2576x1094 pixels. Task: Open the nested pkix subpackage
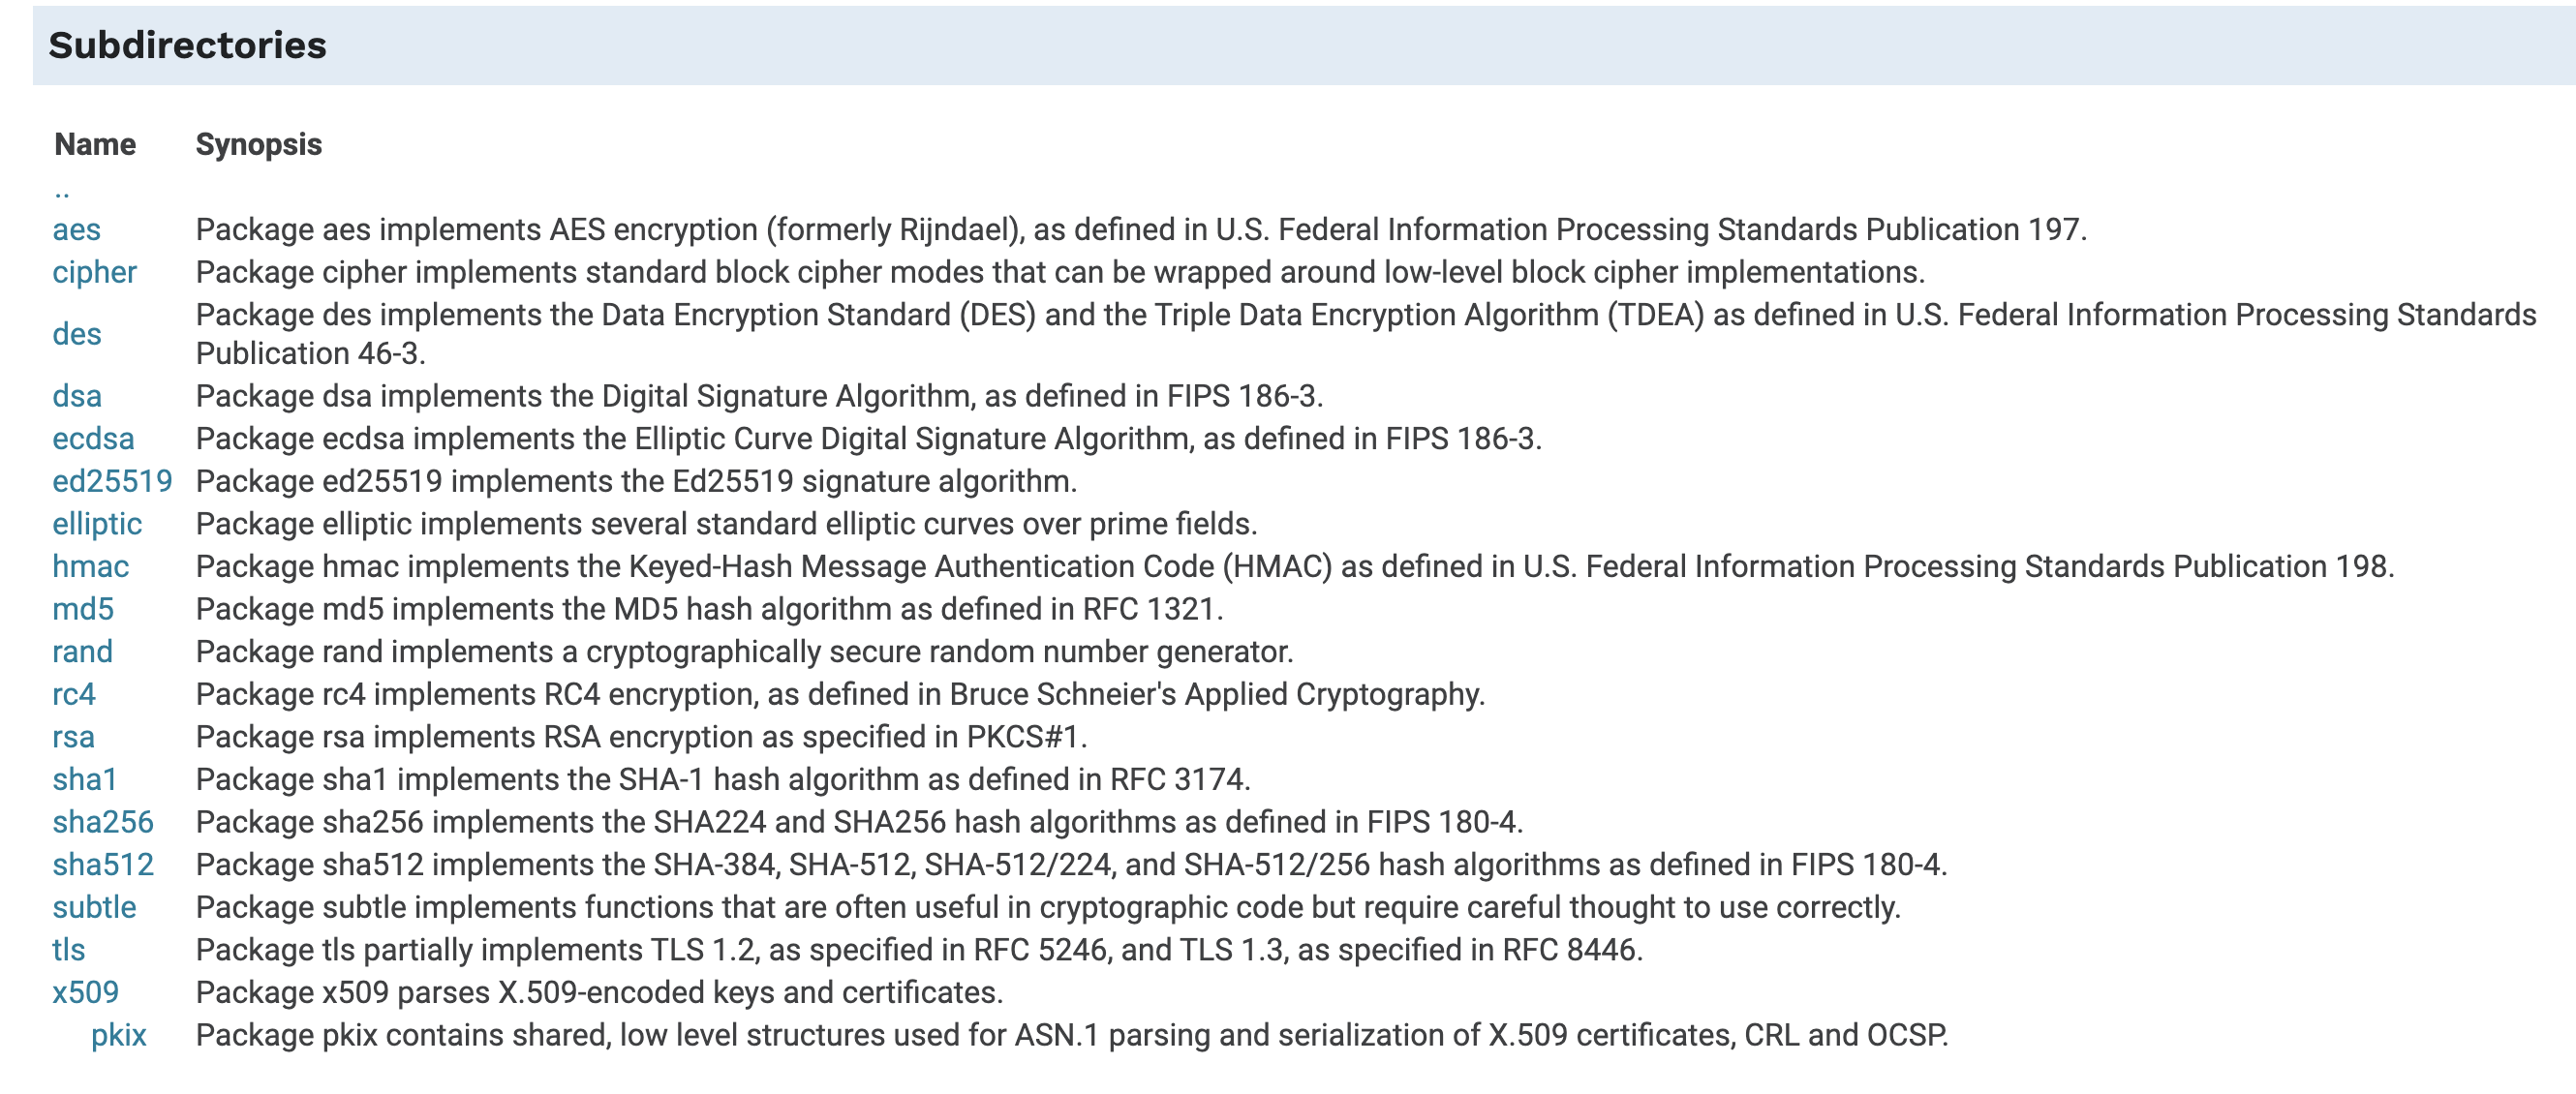coord(119,1035)
